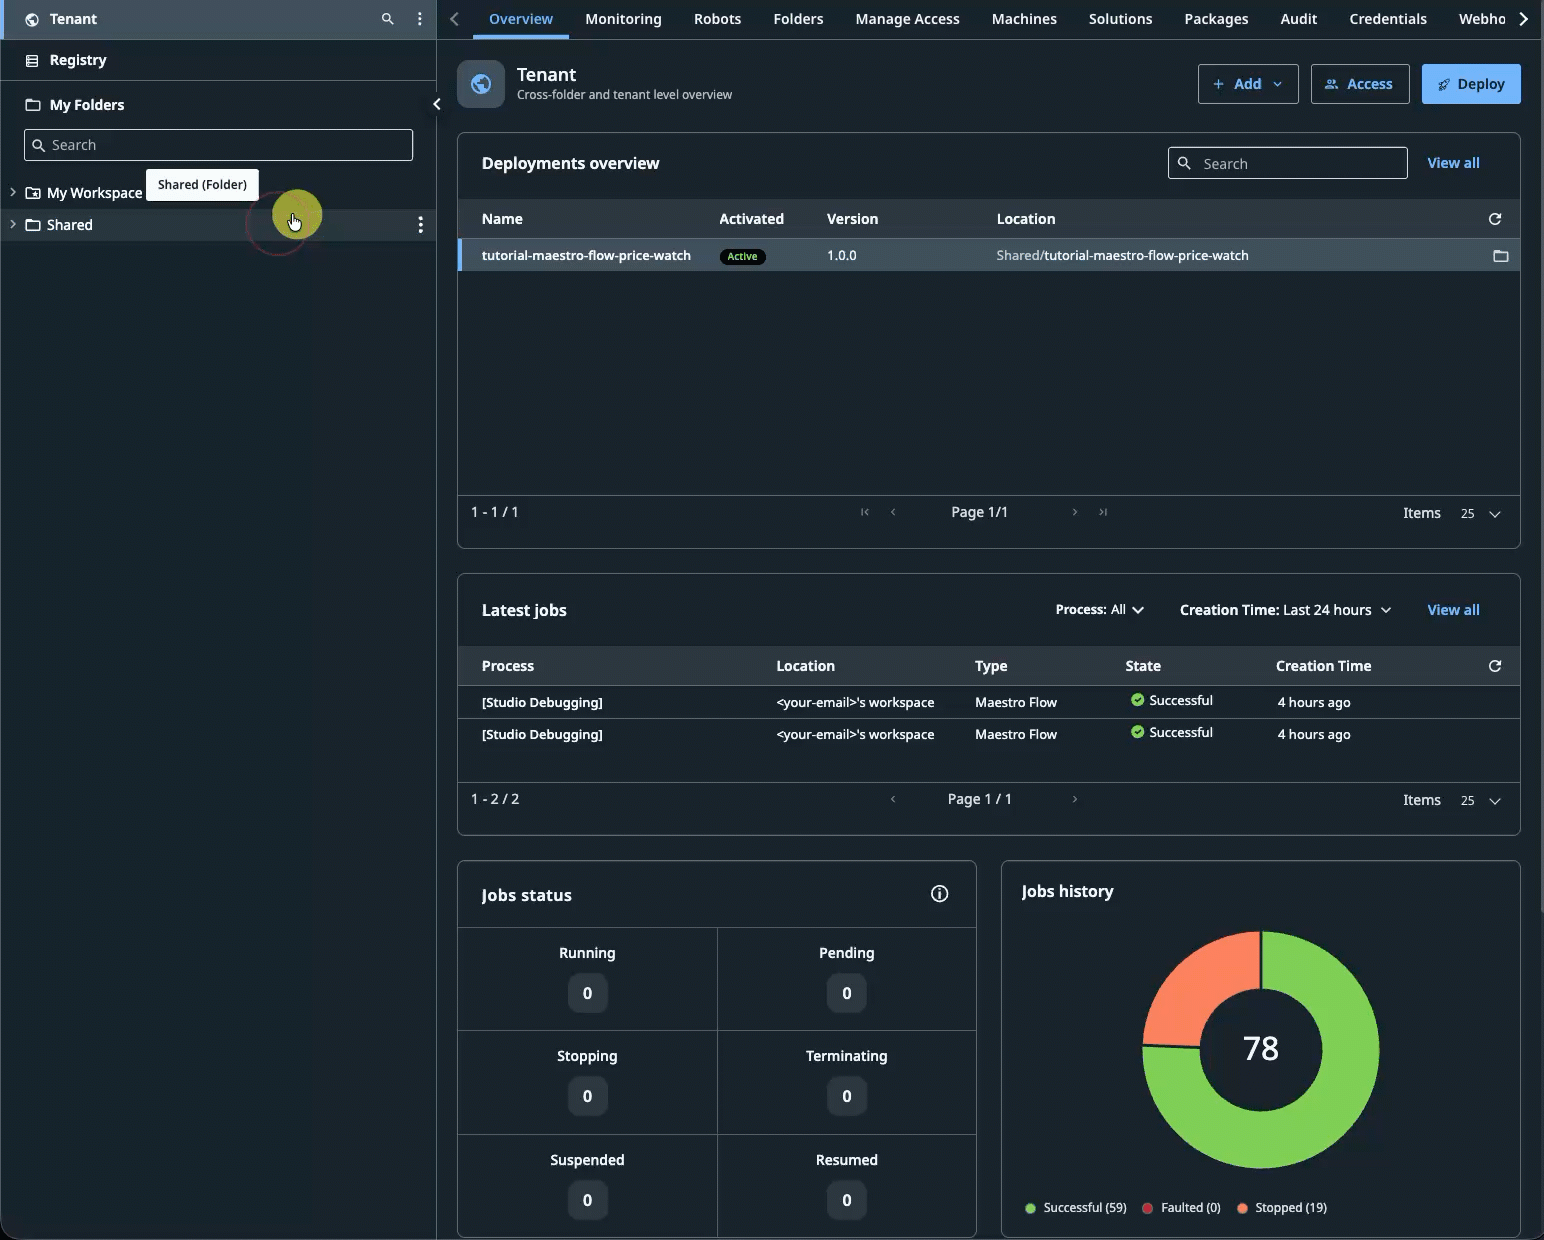
Task: Go to next page in Latest jobs pagination
Action: tap(1075, 799)
